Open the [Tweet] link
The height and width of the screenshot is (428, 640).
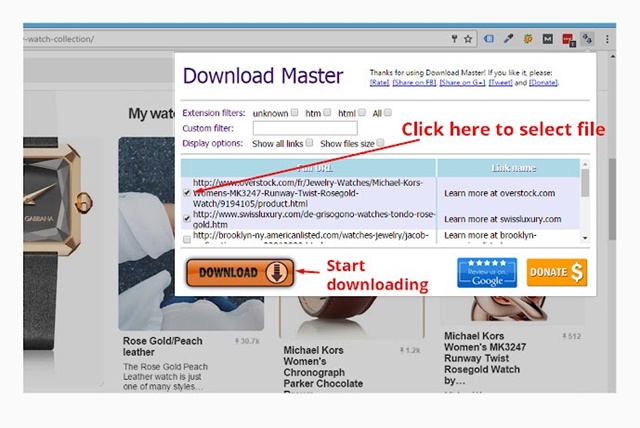500,83
